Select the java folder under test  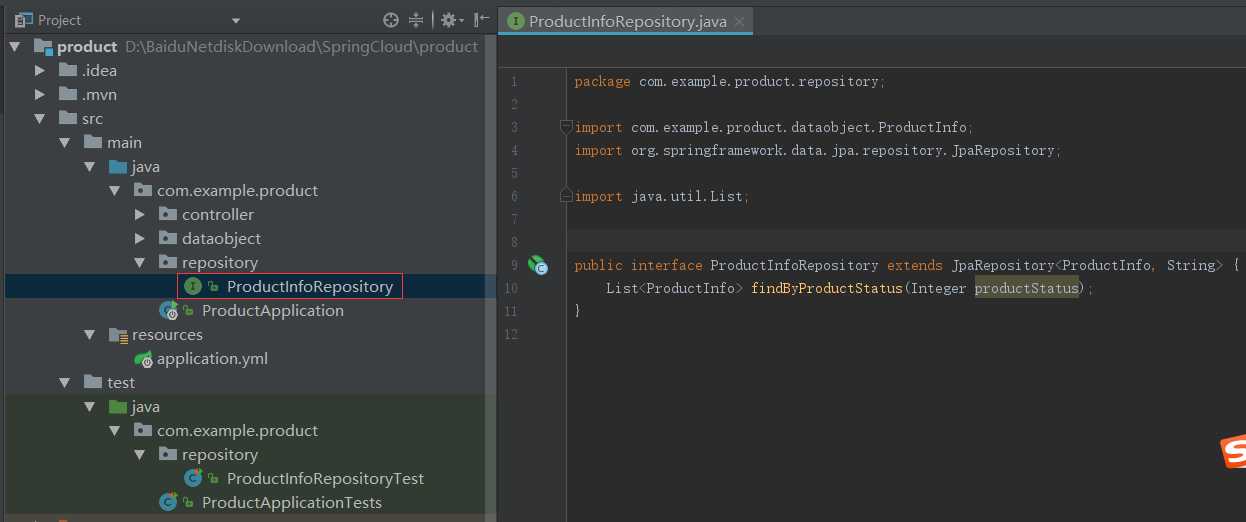click(x=145, y=406)
